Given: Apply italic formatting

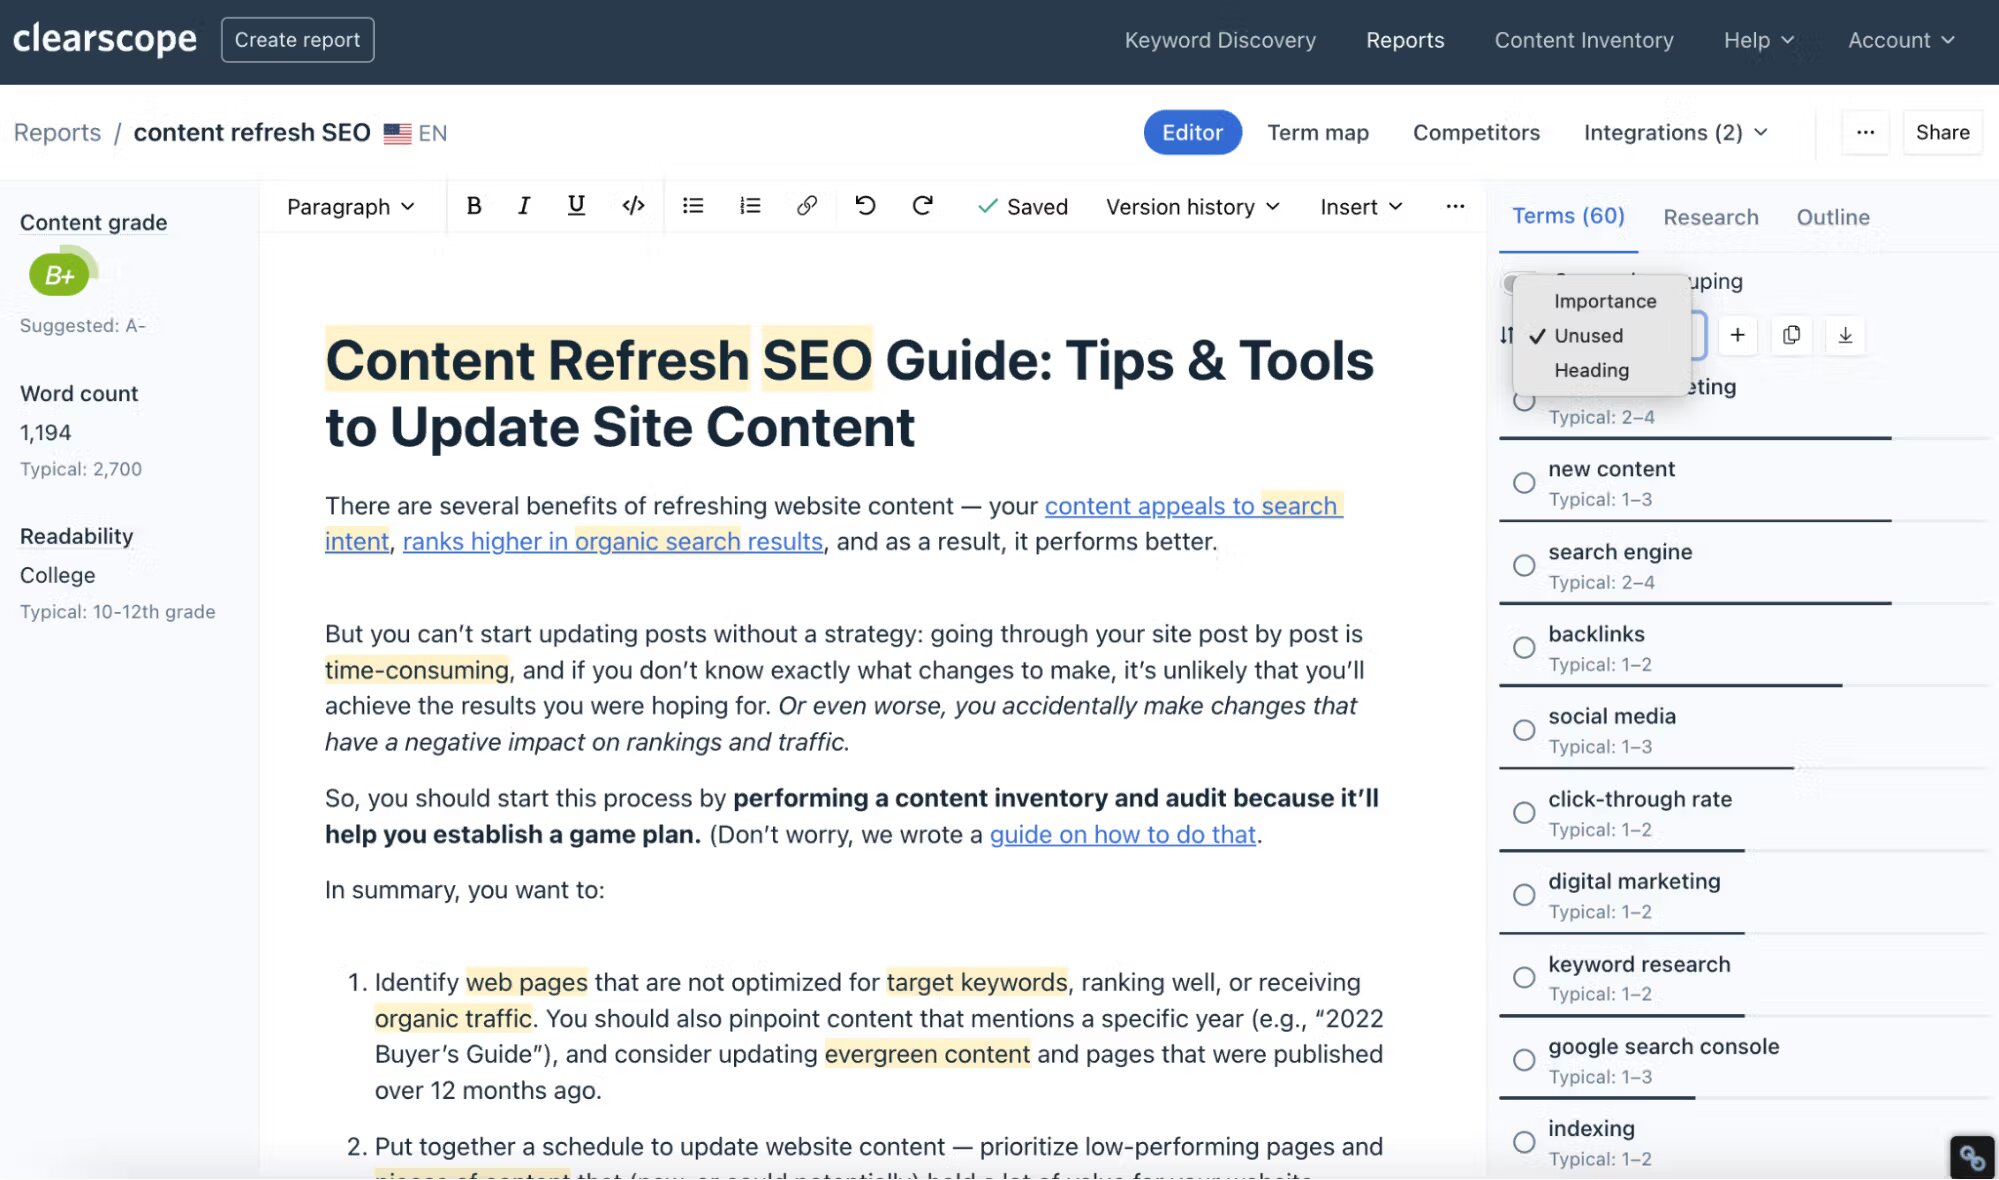Looking at the screenshot, I should [x=523, y=206].
